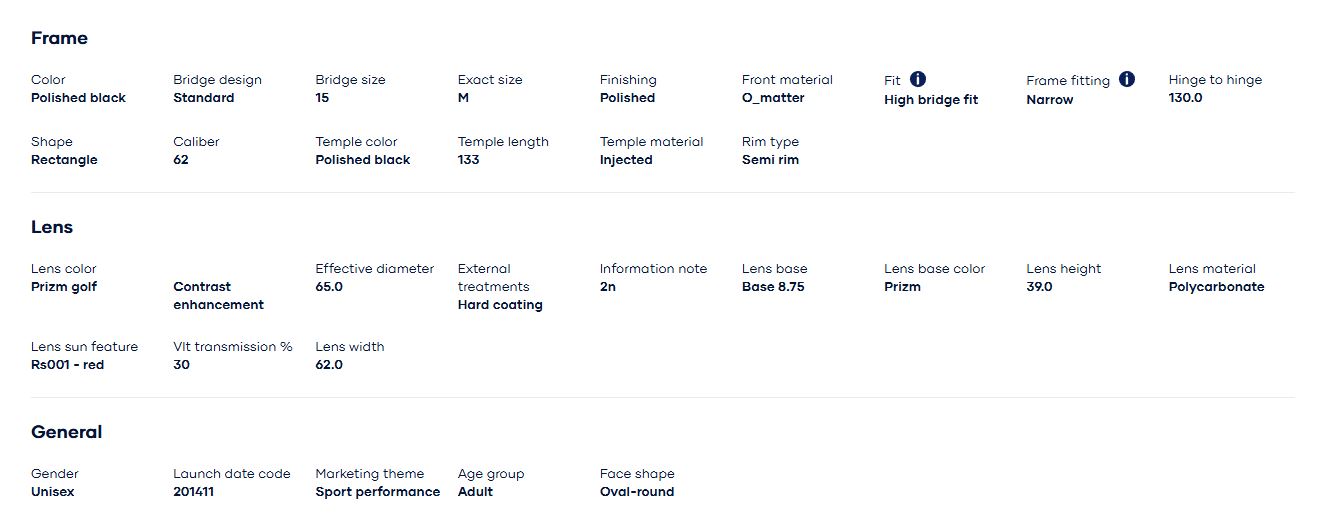Click the info icon beside Frame fitting
This screenshot has height=516, width=1318.
(1127, 79)
